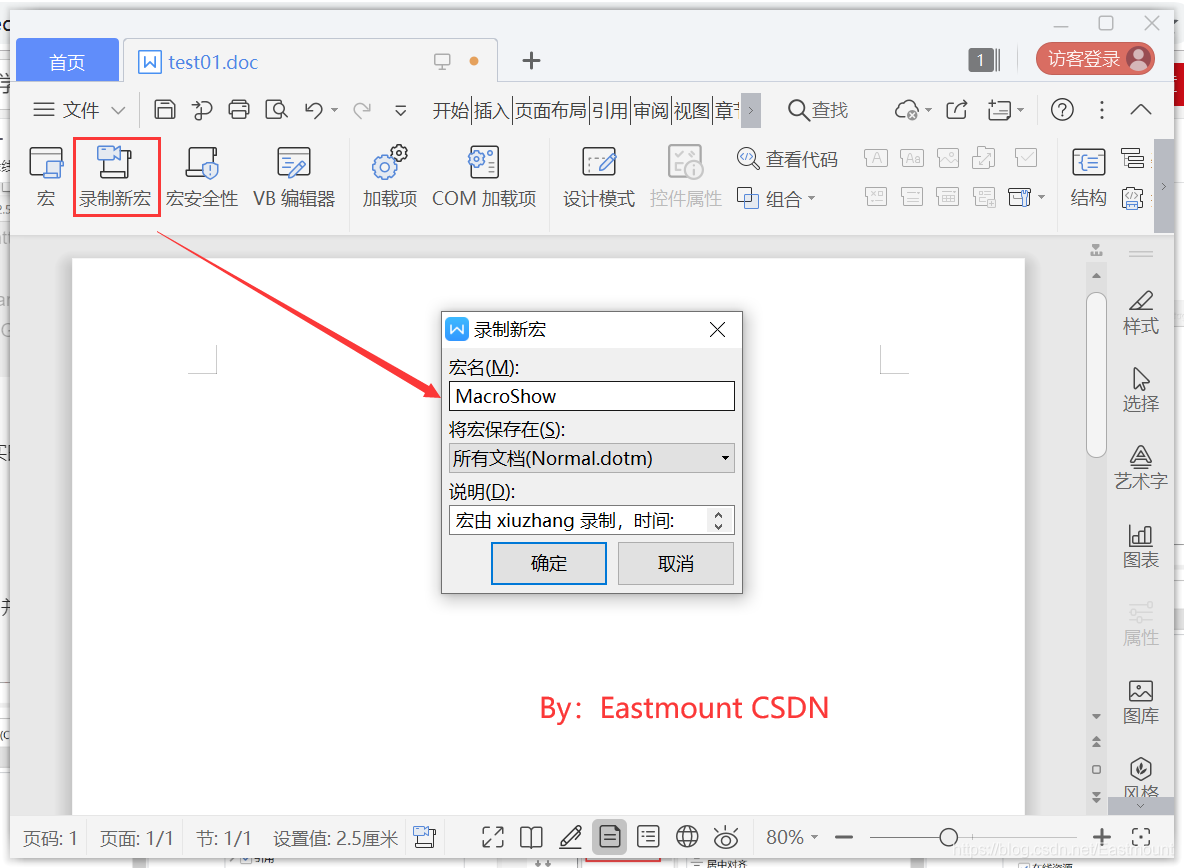The image size is (1184, 868).
Task: Open 图库 gallery side panel
Action: (1140, 702)
